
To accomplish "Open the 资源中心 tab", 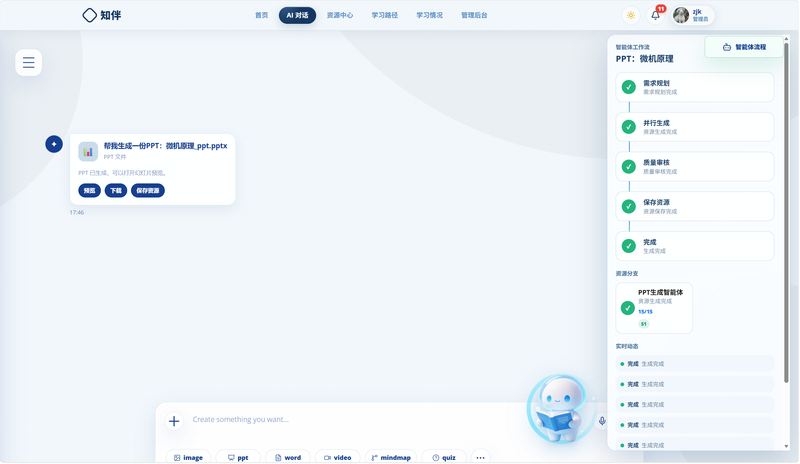I will [x=340, y=15].
